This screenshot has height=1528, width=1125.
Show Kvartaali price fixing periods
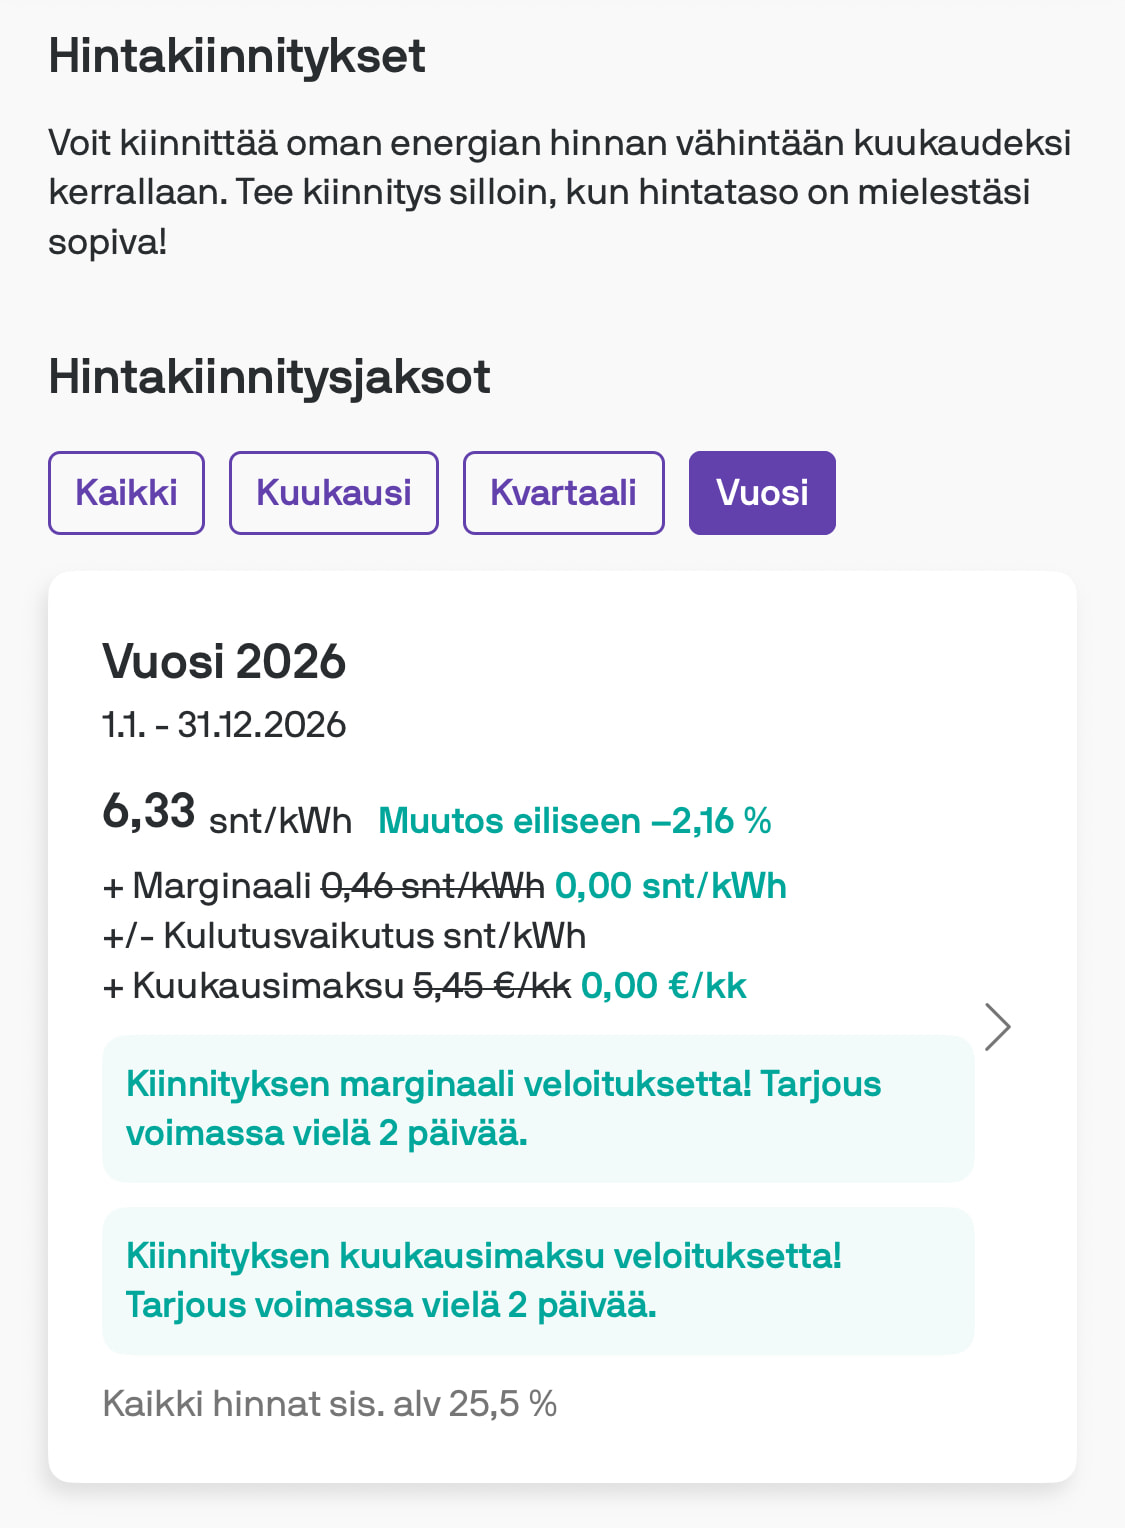pyautogui.click(x=563, y=493)
